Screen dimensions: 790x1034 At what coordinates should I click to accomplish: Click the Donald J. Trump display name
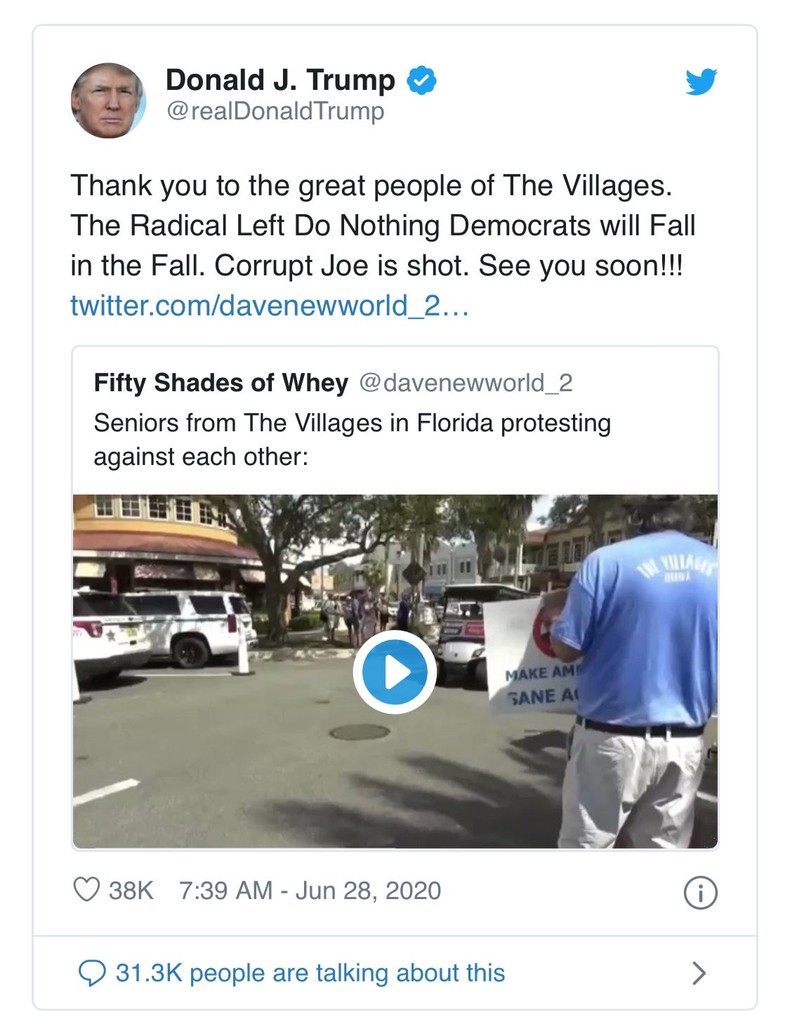(280, 80)
